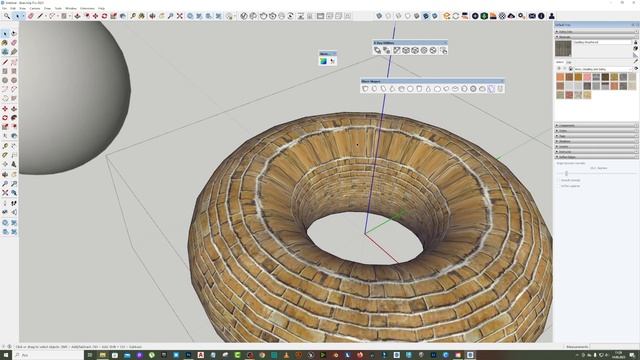This screenshot has width=640, height=360.
Task: Open the Windows Start menu
Action: 6,355
